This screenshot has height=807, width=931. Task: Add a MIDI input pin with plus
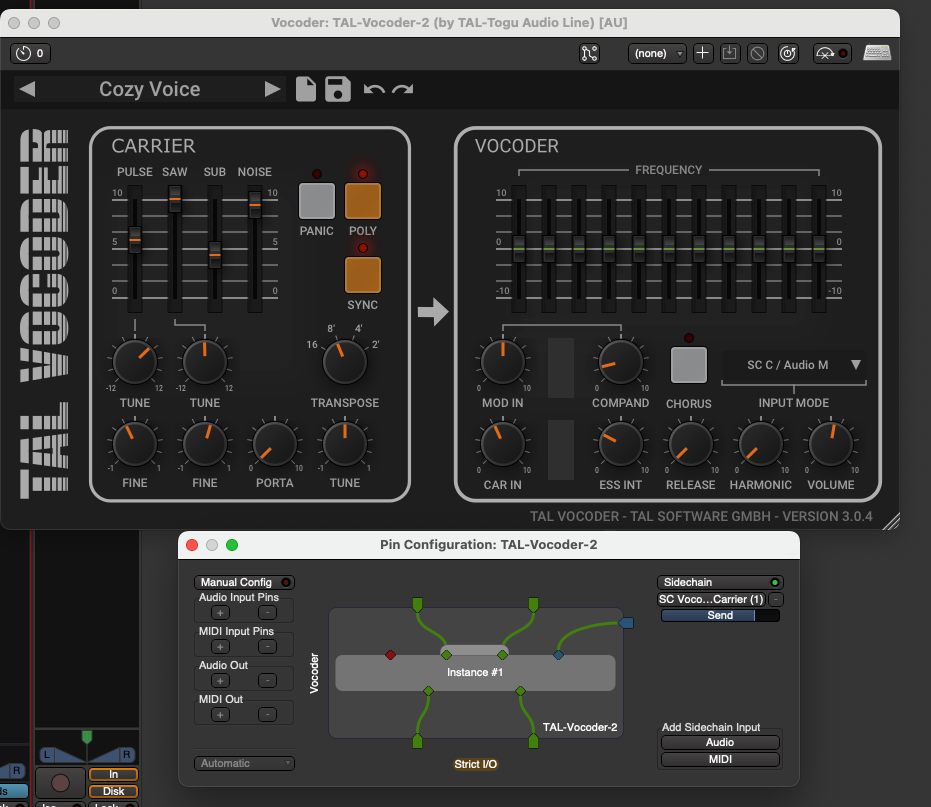tap(220, 647)
